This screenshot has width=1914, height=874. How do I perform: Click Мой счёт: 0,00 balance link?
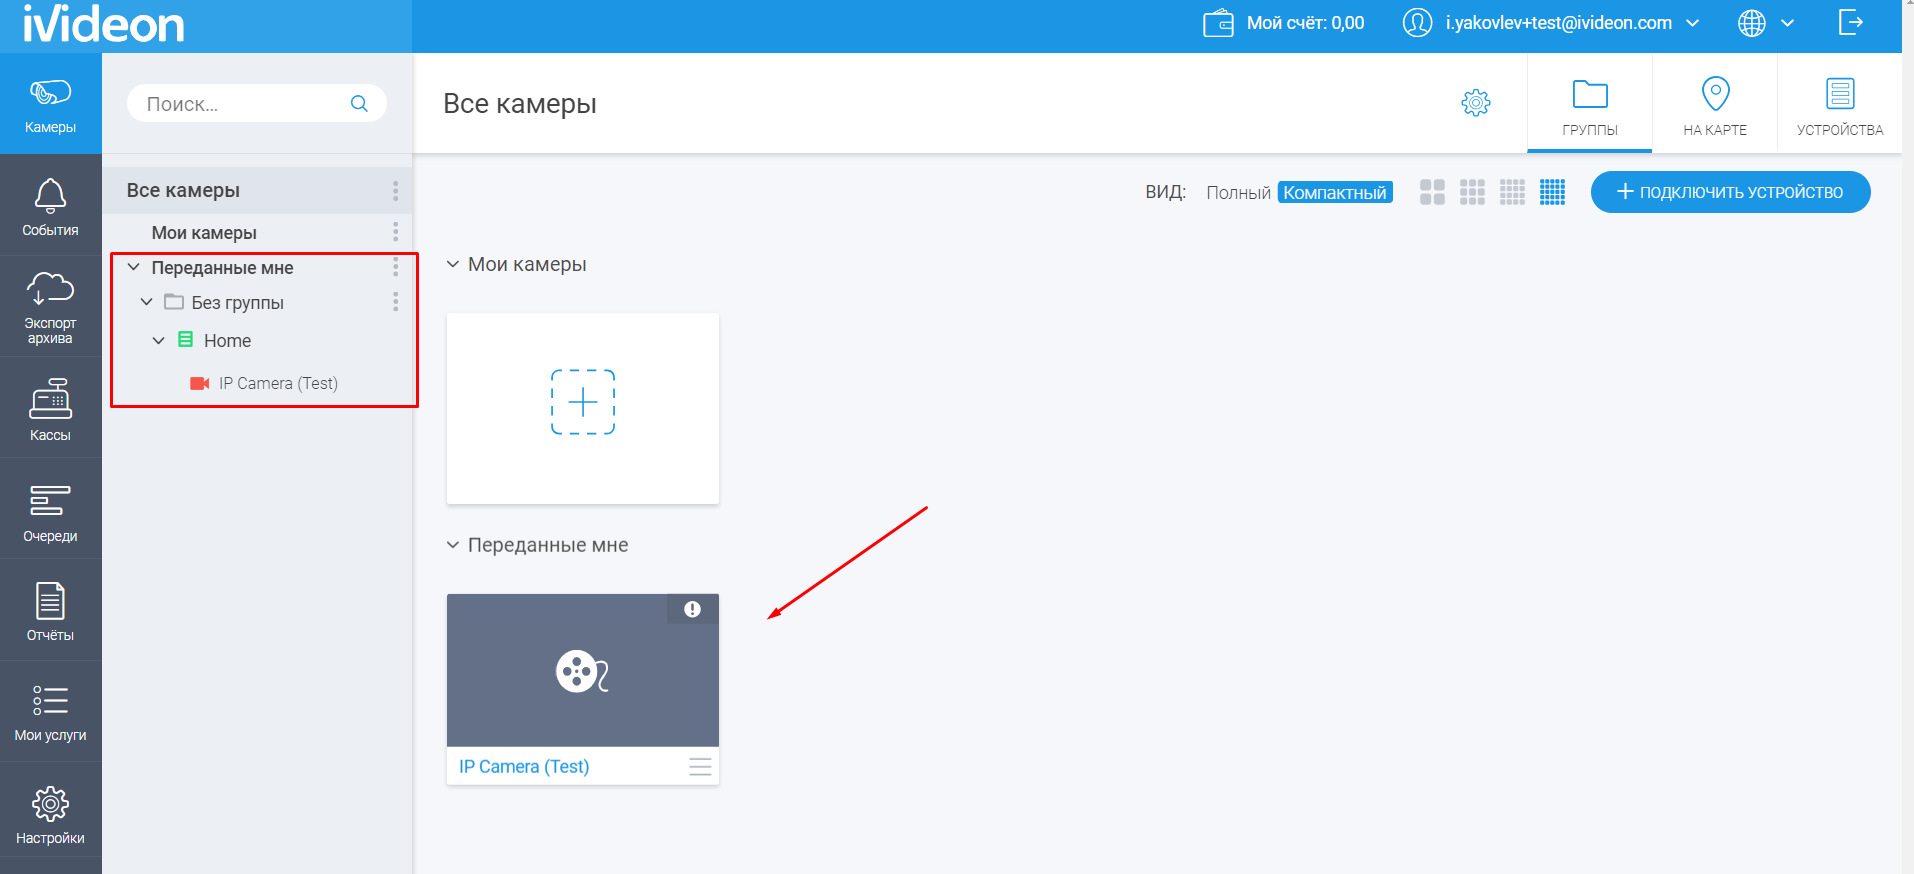1305,23
